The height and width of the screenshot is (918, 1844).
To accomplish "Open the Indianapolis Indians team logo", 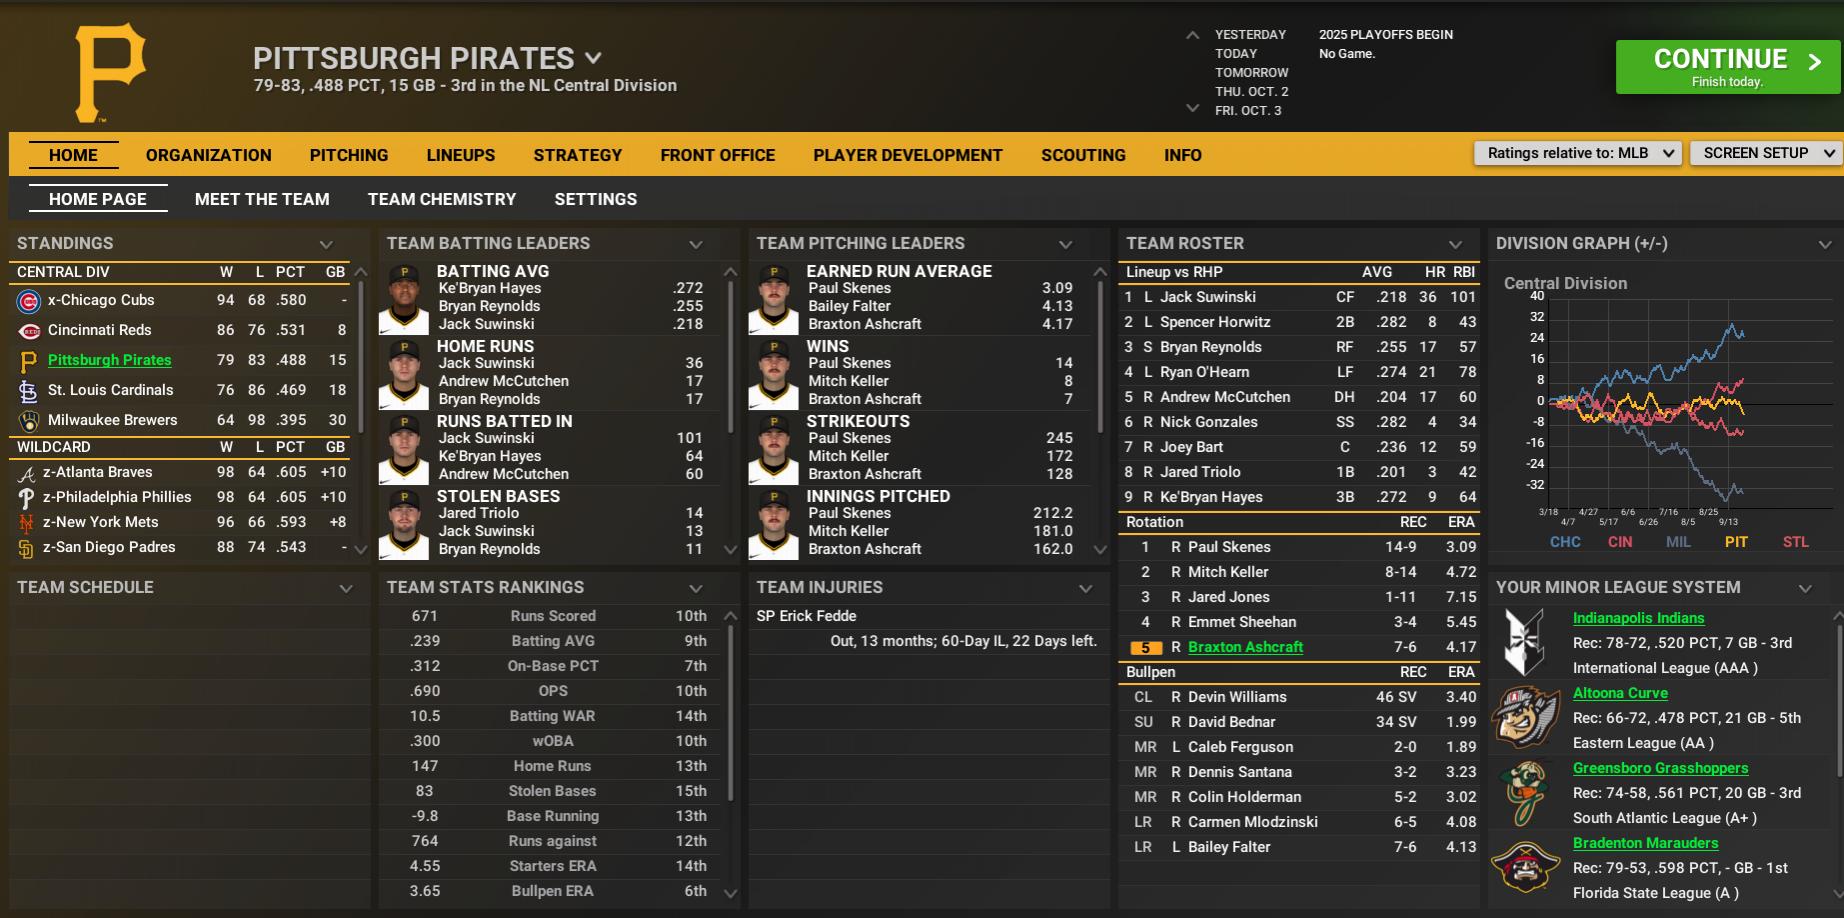I will (1525, 642).
